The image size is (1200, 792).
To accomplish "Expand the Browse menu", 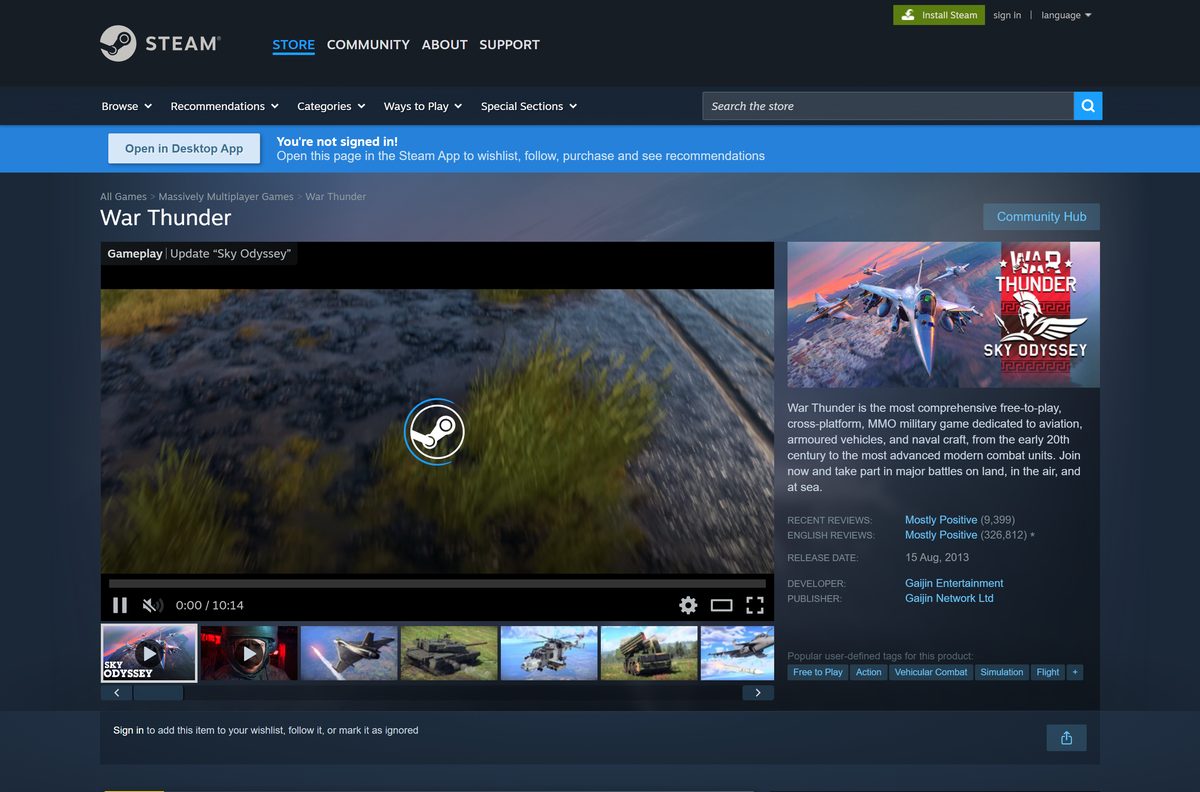I will pos(126,106).
